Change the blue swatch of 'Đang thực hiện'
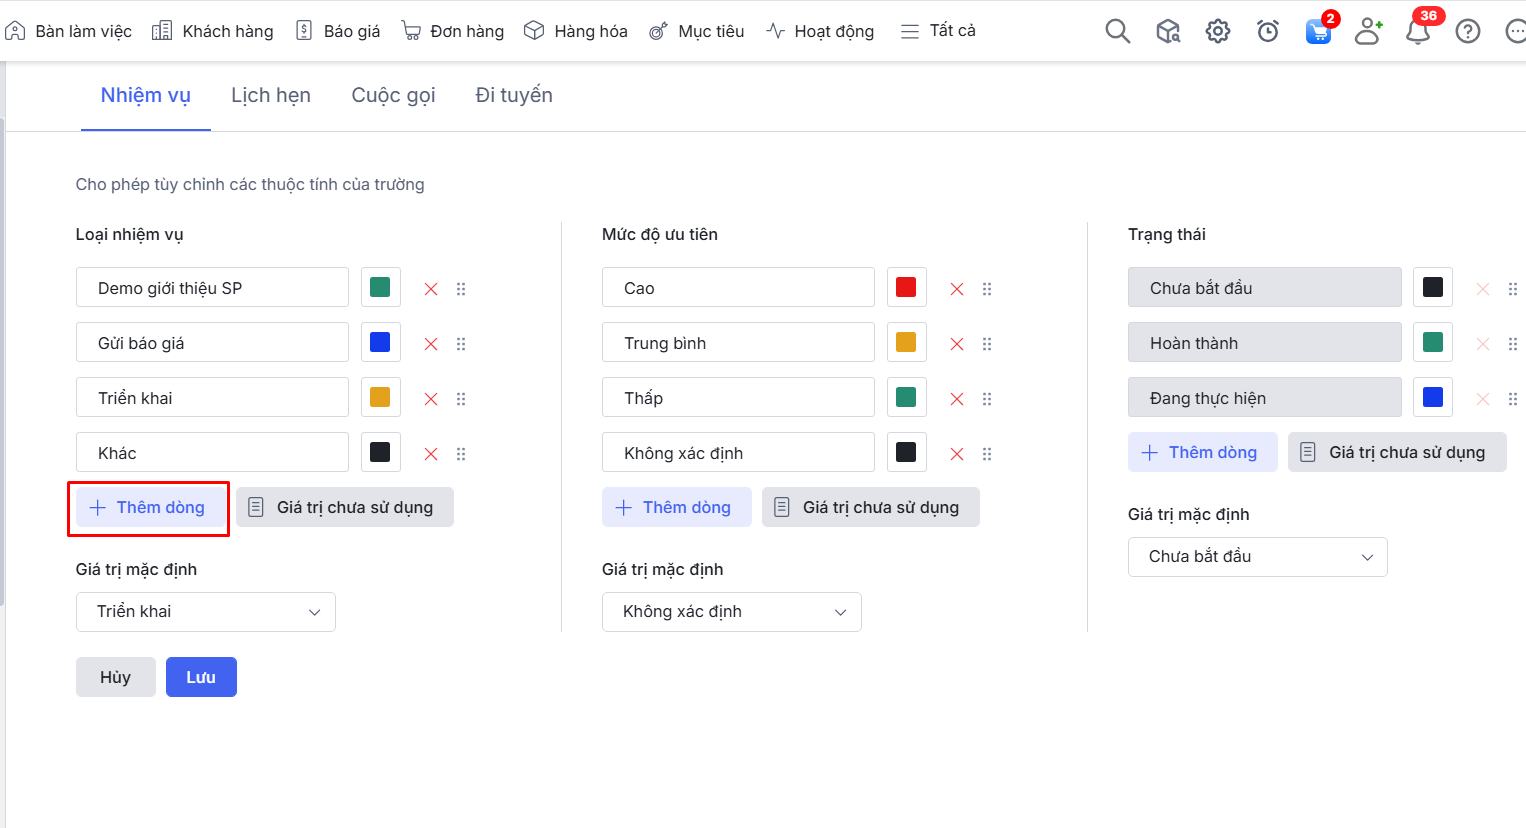This screenshot has height=828, width=1526. 1432,398
